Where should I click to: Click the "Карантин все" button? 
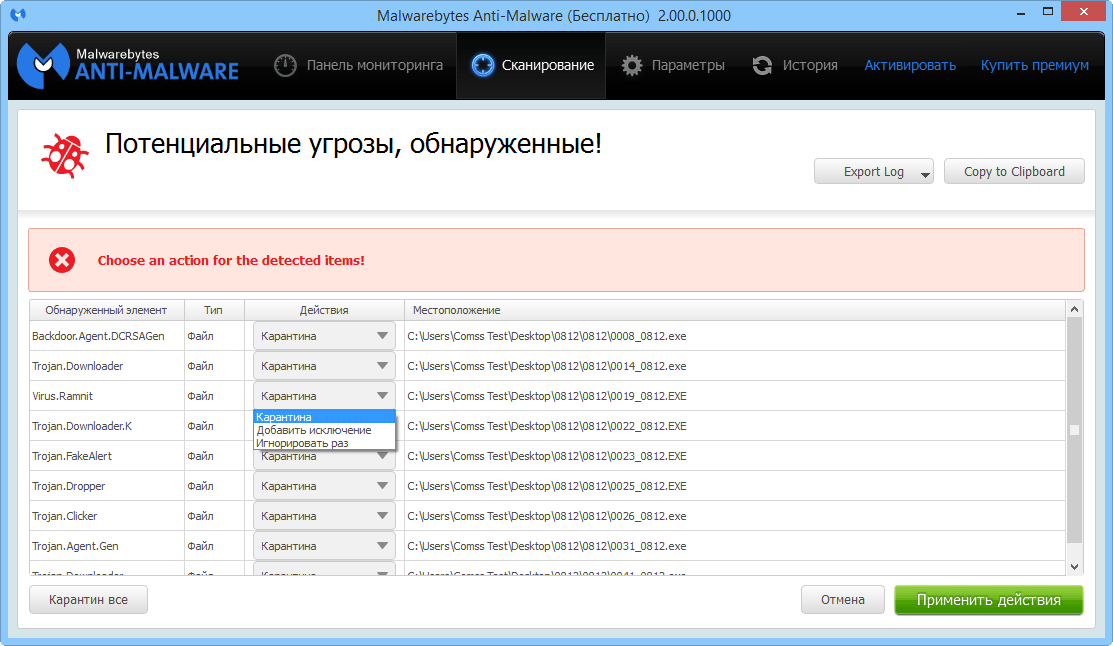[87, 600]
